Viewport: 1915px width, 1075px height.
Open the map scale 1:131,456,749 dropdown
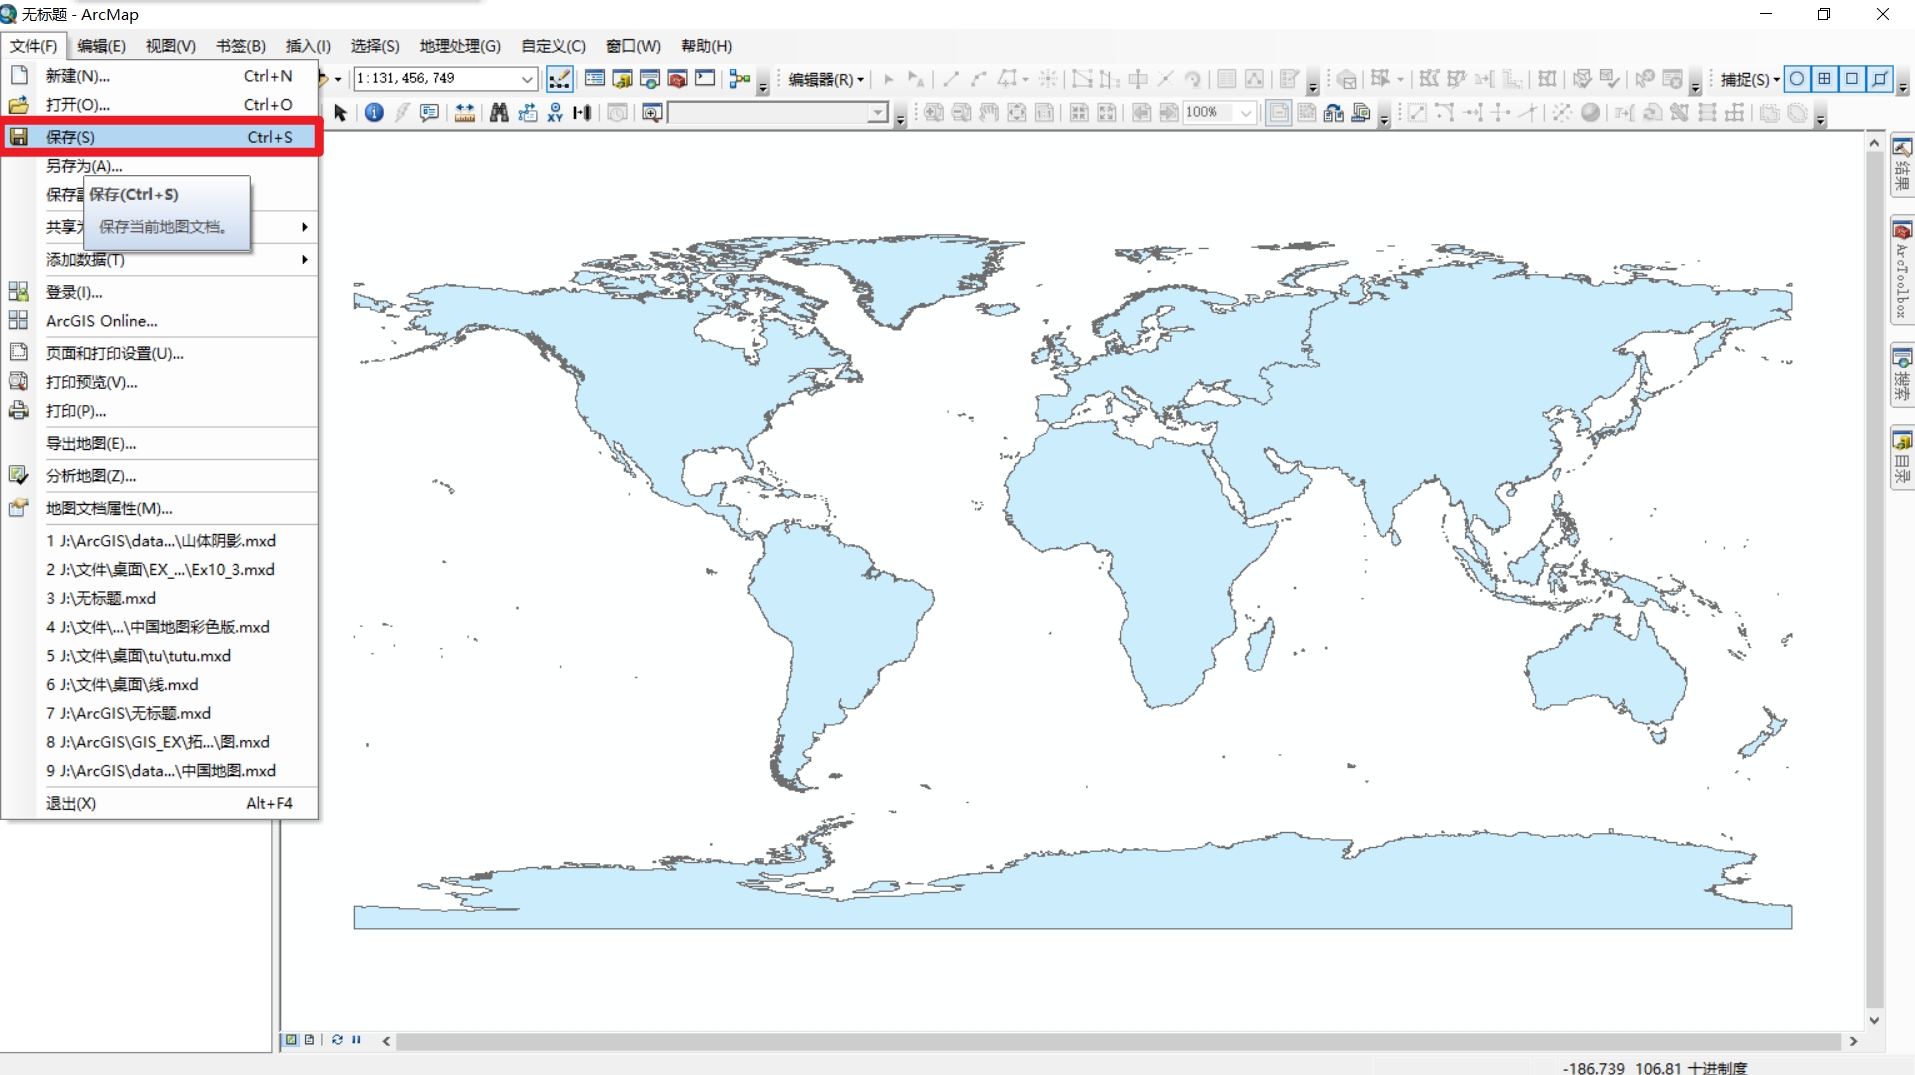click(x=527, y=79)
